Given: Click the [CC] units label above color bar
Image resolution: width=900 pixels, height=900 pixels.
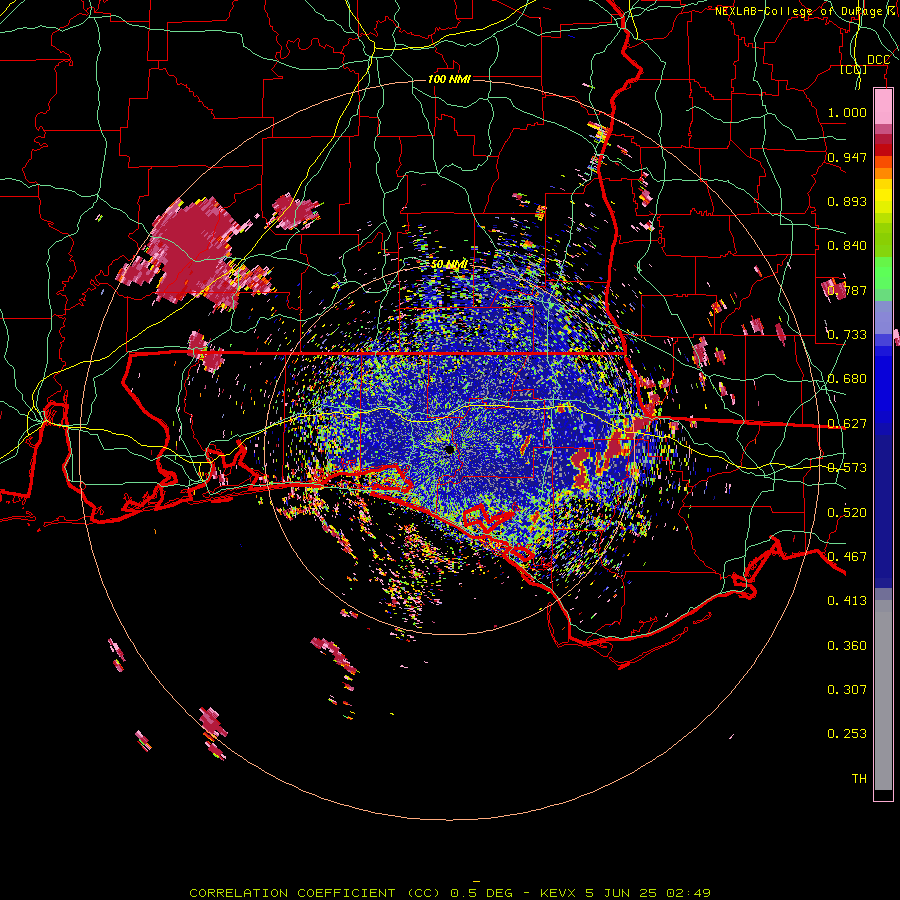Looking at the screenshot, I should [853, 69].
